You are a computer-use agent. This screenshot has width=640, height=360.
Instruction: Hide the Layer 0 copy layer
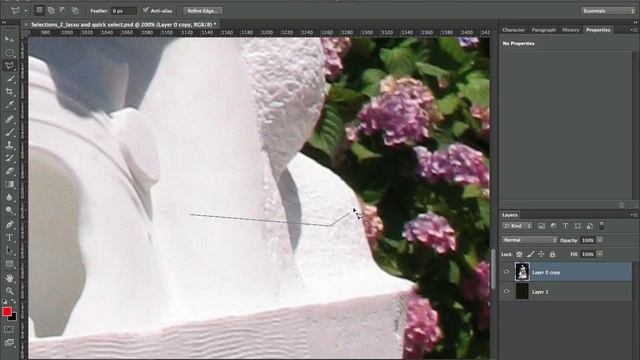point(507,272)
